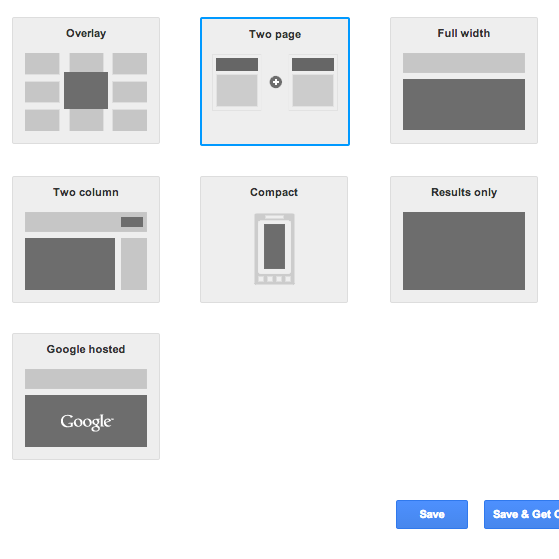This screenshot has height=559, width=559.
Task: Click the Overlay title label
Action: click(x=86, y=34)
